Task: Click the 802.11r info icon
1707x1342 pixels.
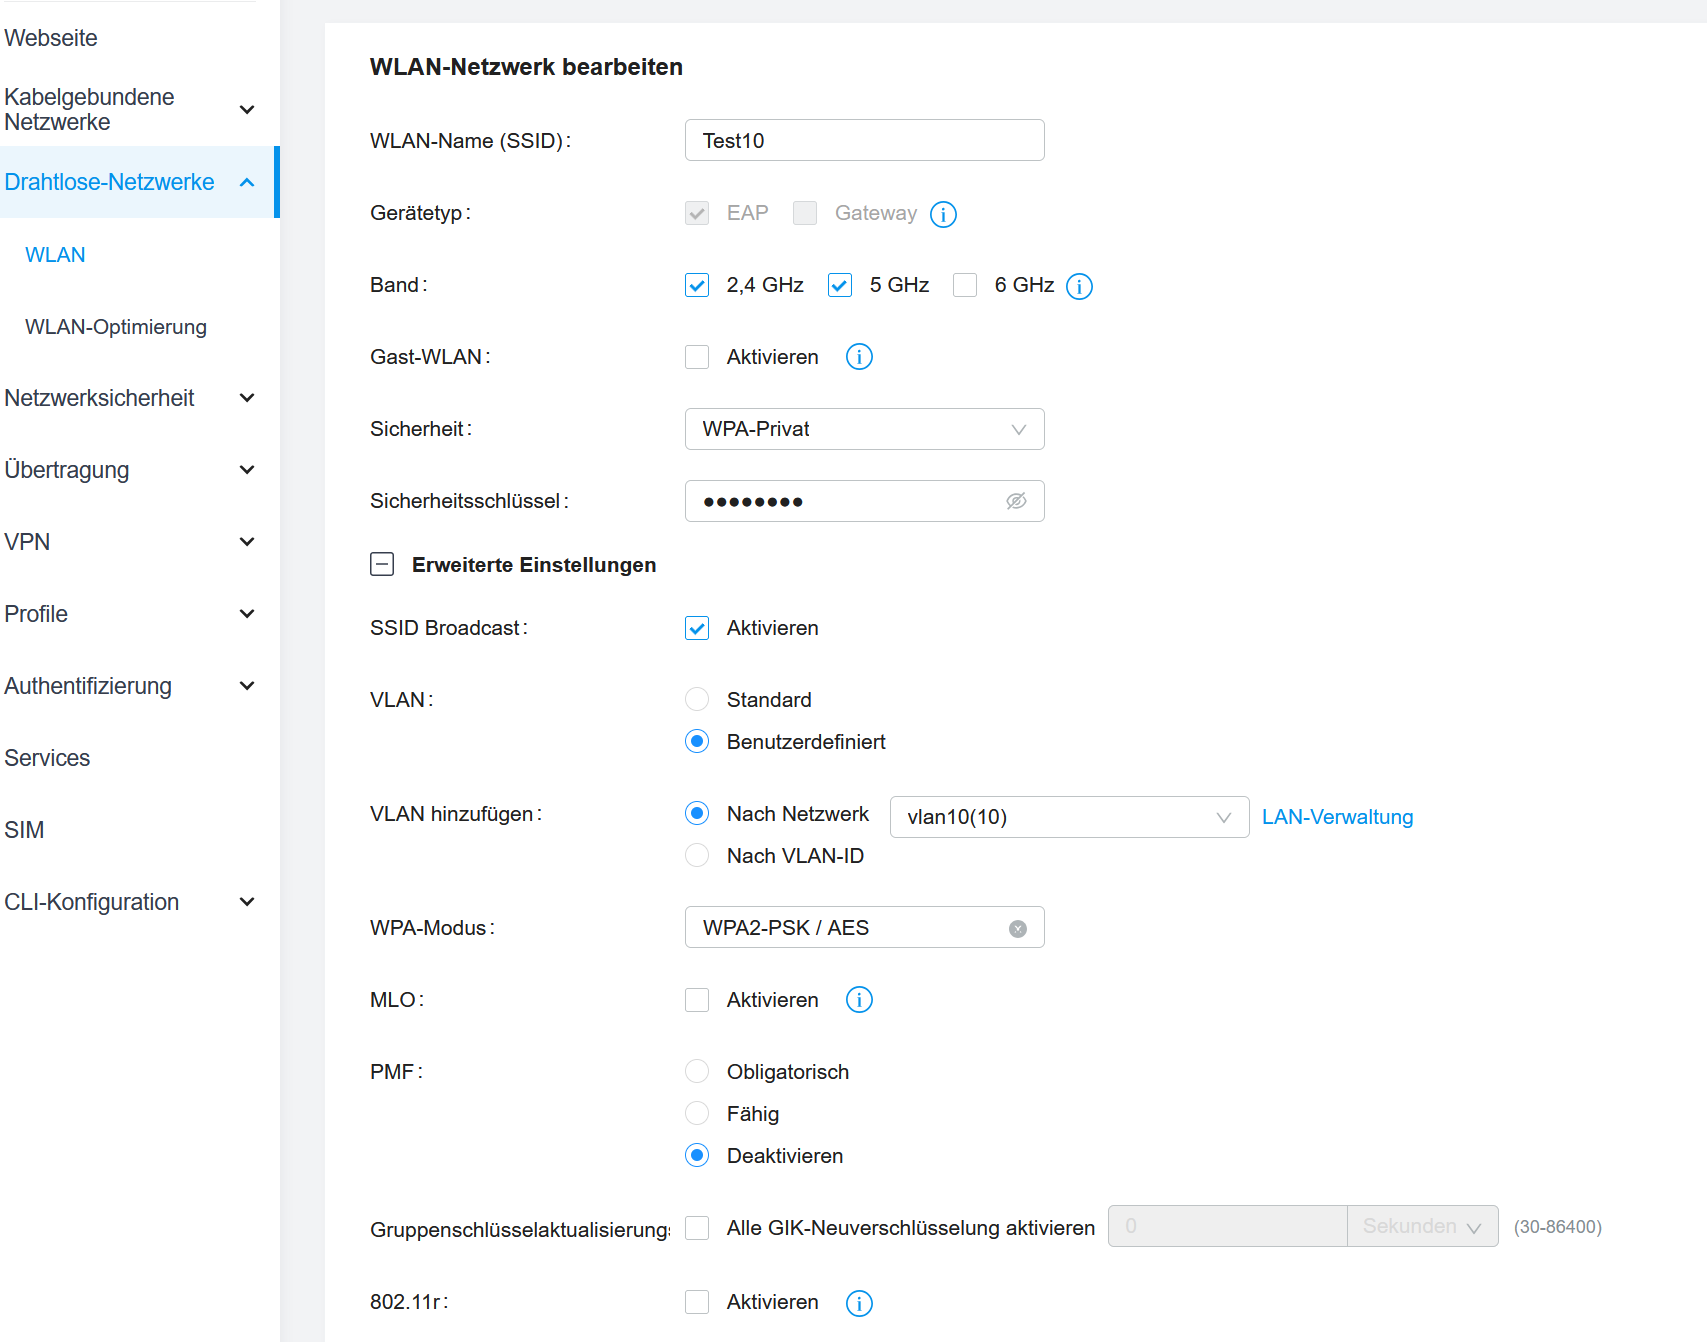Action: pyautogui.click(x=859, y=1303)
